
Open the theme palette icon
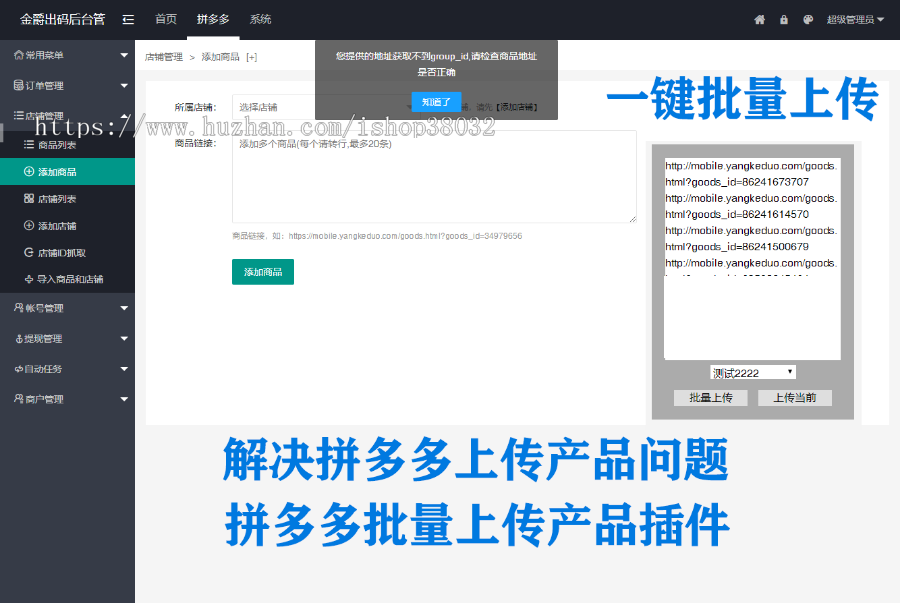[x=808, y=20]
